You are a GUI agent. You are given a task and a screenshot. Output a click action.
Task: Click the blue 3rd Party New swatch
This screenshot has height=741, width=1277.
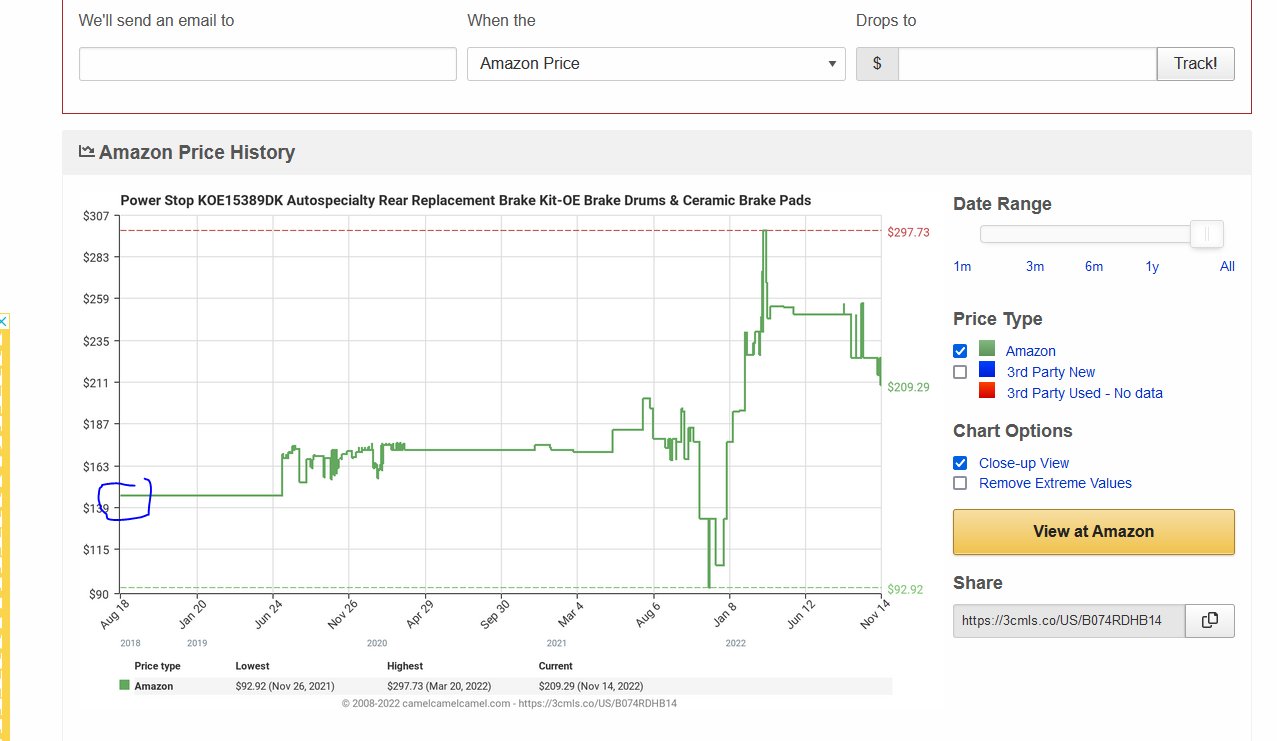(x=987, y=370)
